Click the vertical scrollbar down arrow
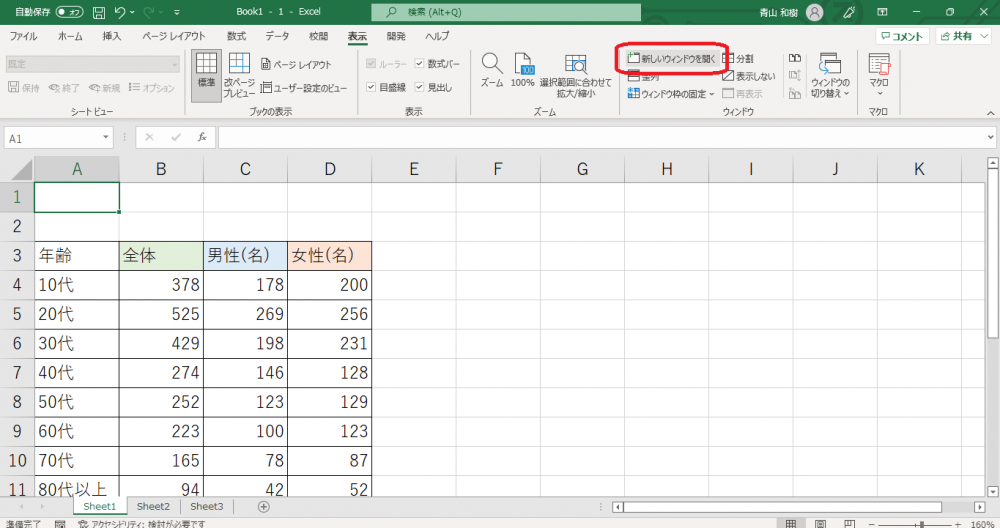The image size is (1000, 528). [992, 491]
